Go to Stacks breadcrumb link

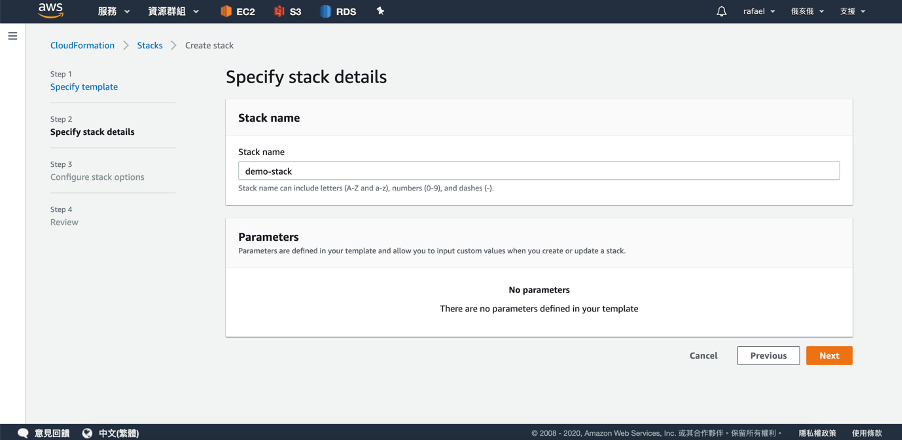(x=150, y=45)
